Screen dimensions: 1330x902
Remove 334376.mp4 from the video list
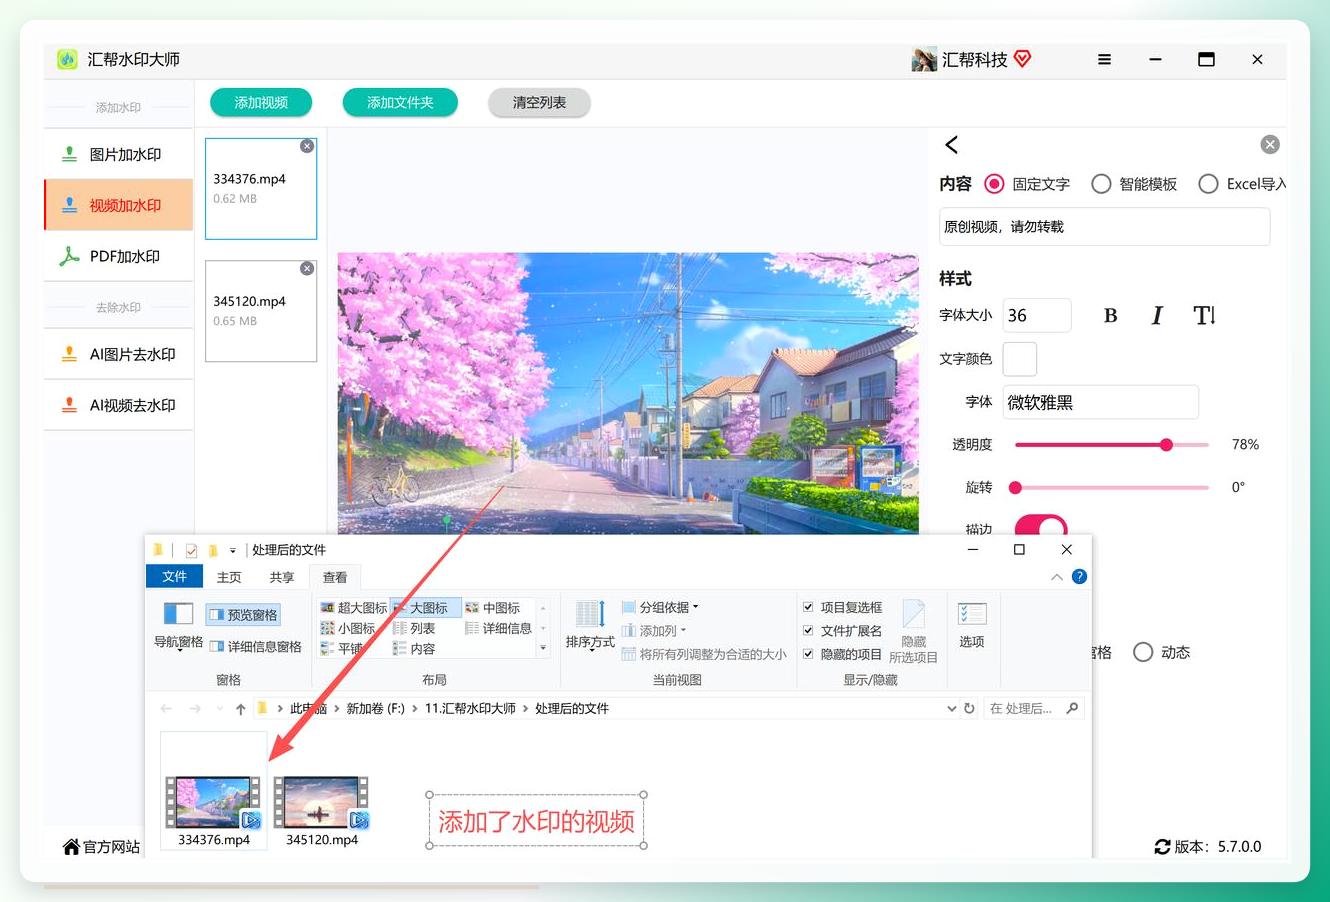(307, 146)
